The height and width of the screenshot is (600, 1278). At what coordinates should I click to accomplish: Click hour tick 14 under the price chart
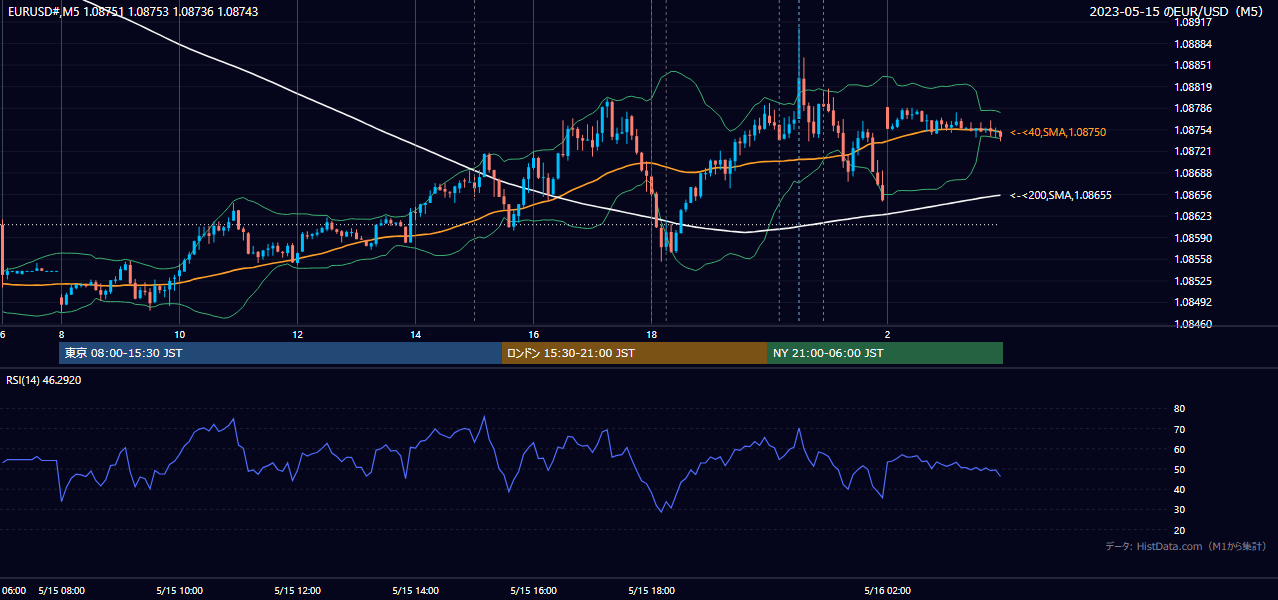415,334
